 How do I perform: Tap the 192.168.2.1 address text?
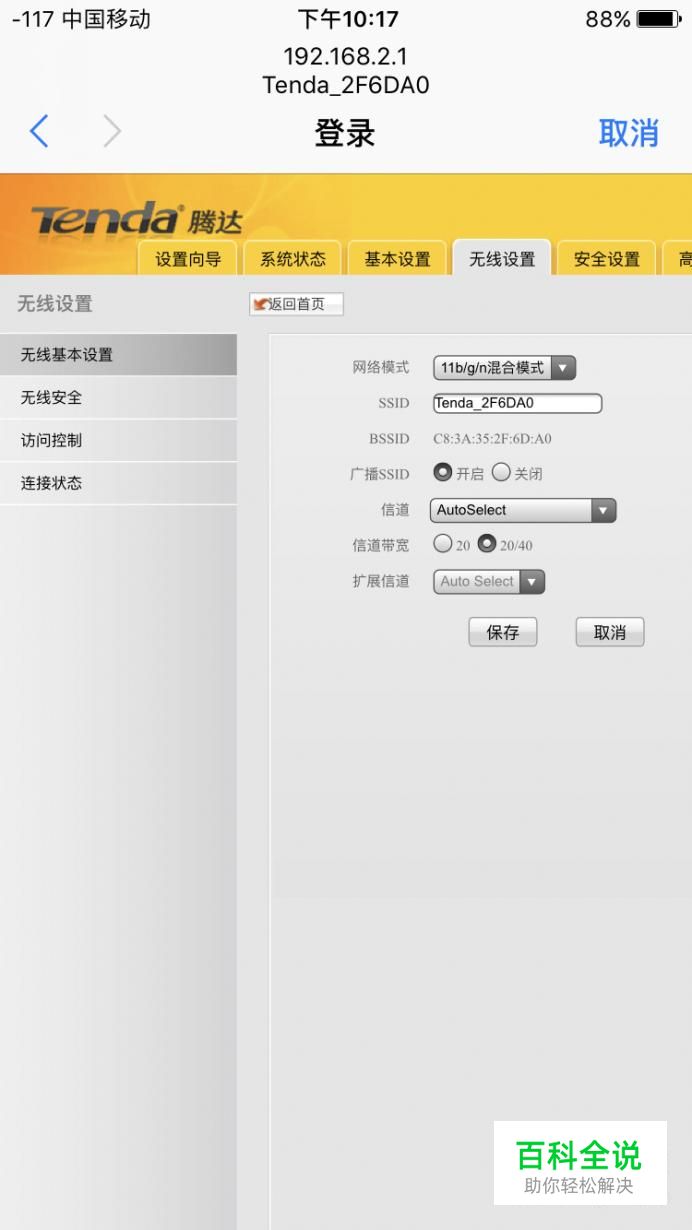(x=345, y=56)
